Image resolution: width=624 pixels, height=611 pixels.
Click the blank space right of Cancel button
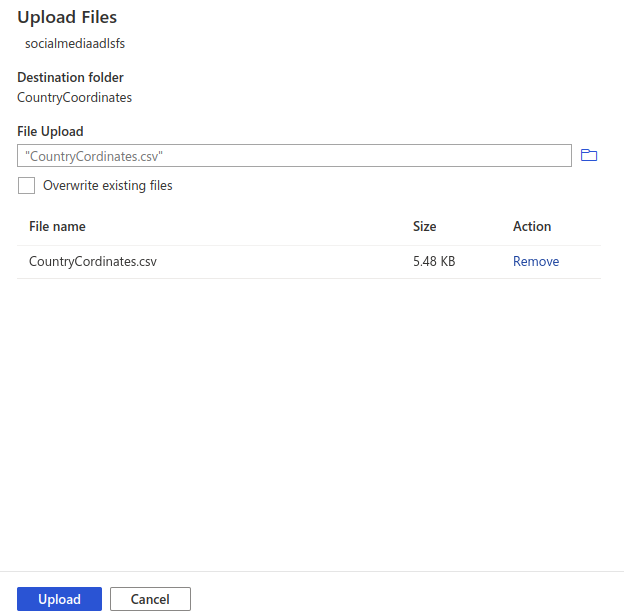(400, 599)
